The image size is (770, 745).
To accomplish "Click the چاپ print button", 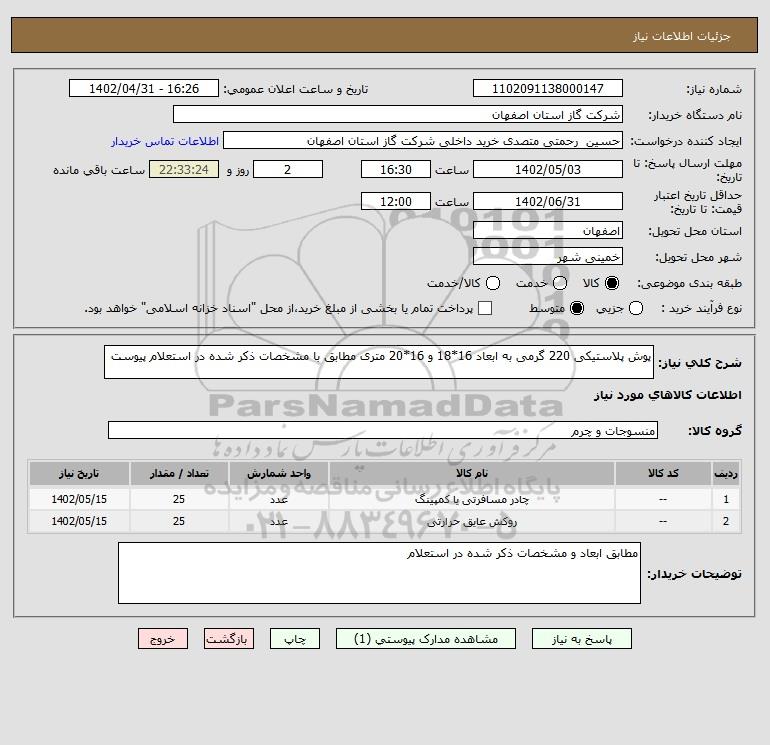I will (x=295, y=639).
